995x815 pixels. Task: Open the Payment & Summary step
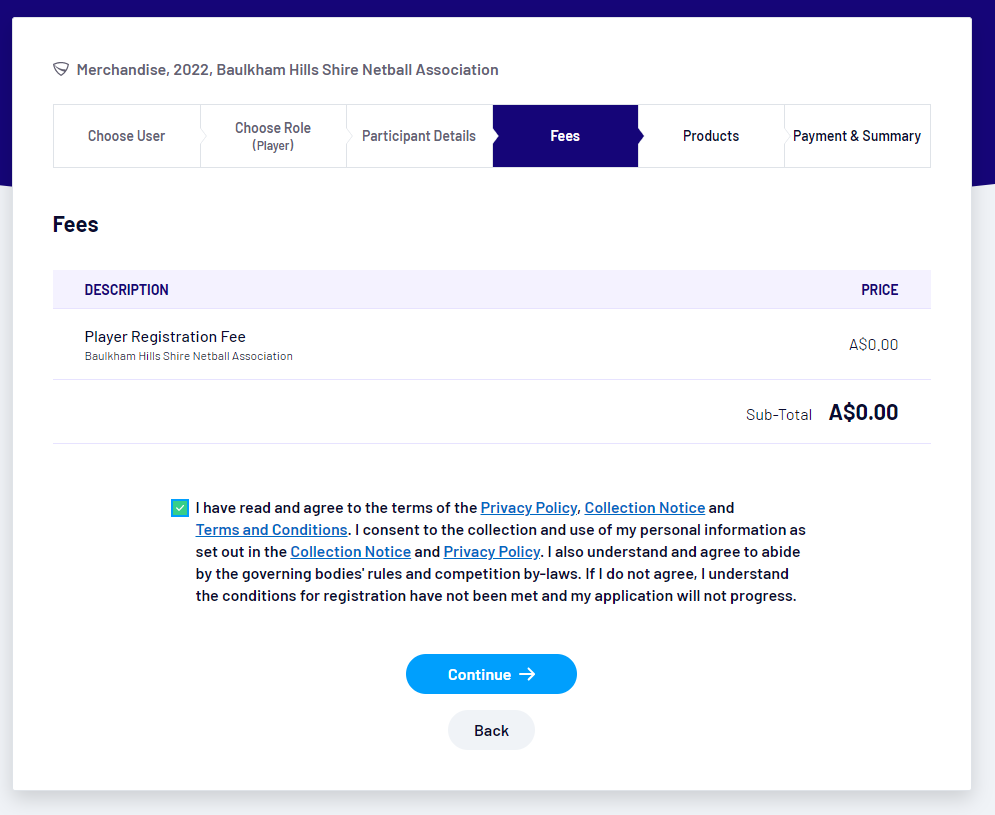click(x=857, y=136)
